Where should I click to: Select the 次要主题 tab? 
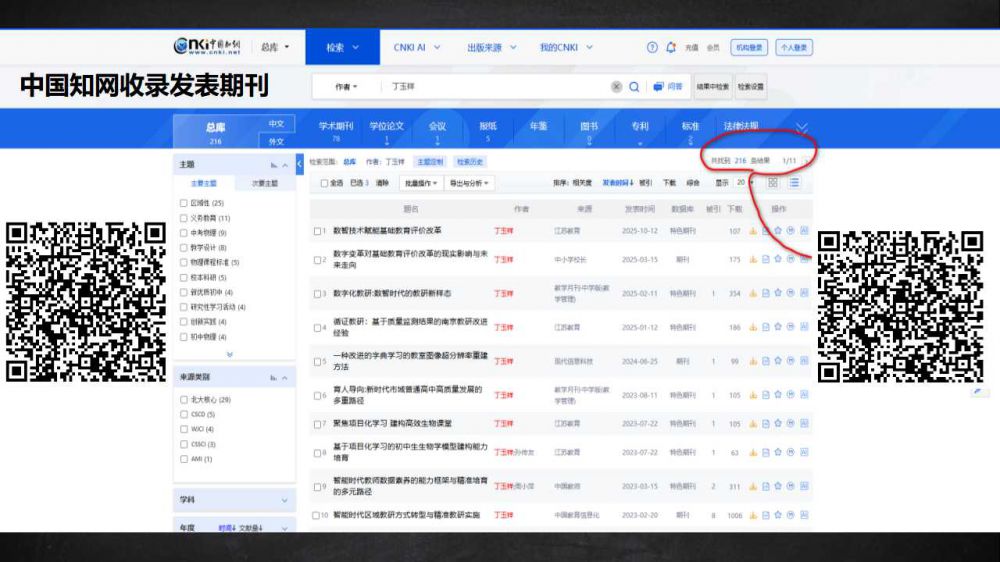pyautogui.click(x=265, y=184)
